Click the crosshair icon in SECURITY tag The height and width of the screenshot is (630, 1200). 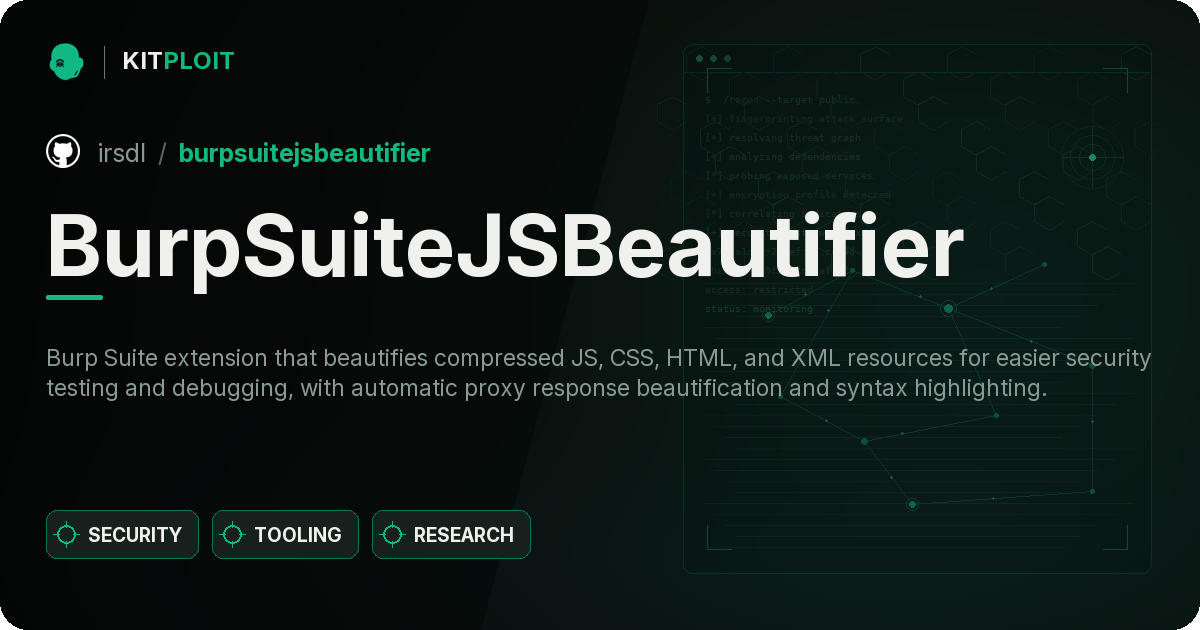pyautogui.click(x=67, y=535)
